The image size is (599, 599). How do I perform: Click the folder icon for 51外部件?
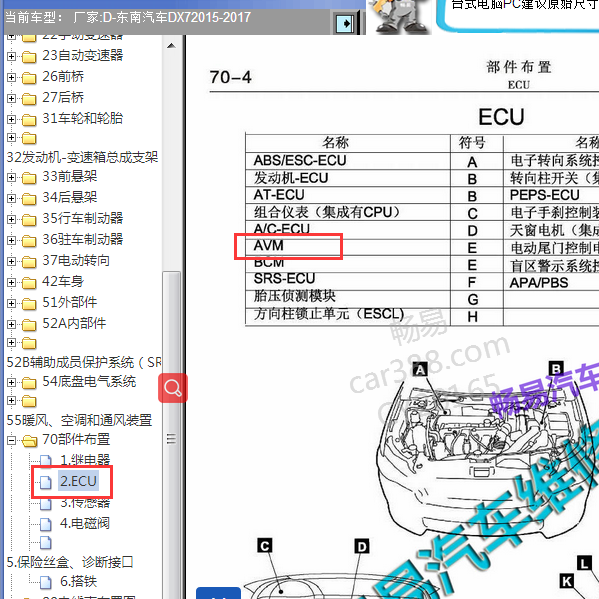pyautogui.click(x=29, y=304)
